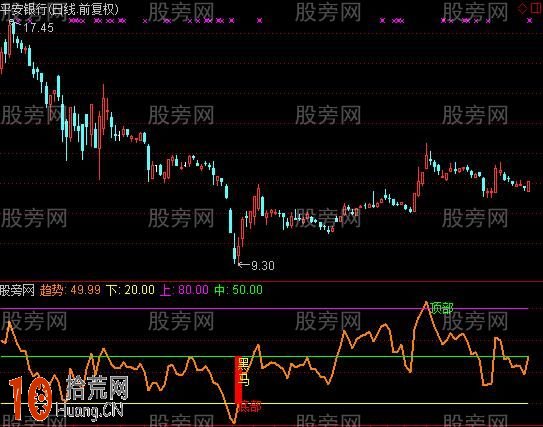Click the 趋势: 49.99 indicator value
This screenshot has height=427, width=543.
70,290
